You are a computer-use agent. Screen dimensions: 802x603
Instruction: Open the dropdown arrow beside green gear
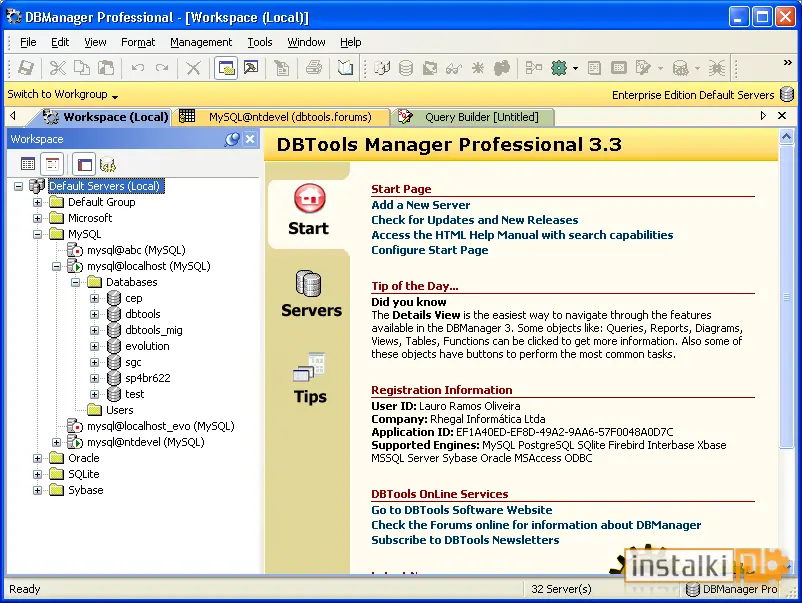(575, 68)
